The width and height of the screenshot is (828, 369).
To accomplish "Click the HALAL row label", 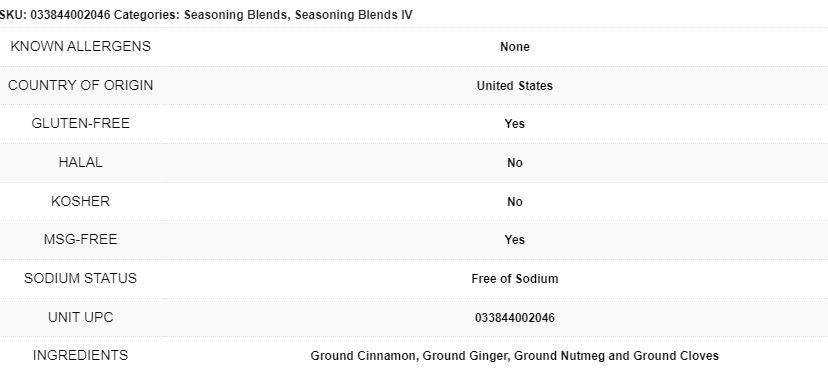I will [81, 163].
